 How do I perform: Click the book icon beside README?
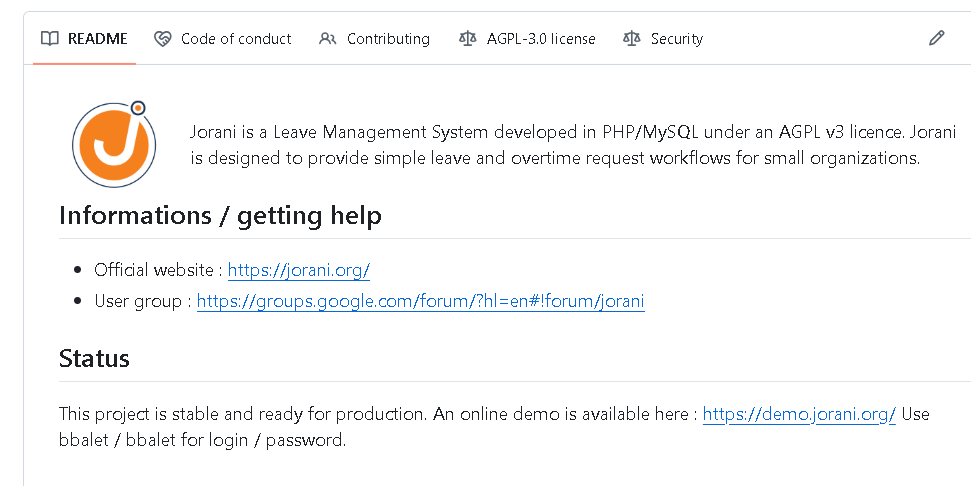(50, 39)
